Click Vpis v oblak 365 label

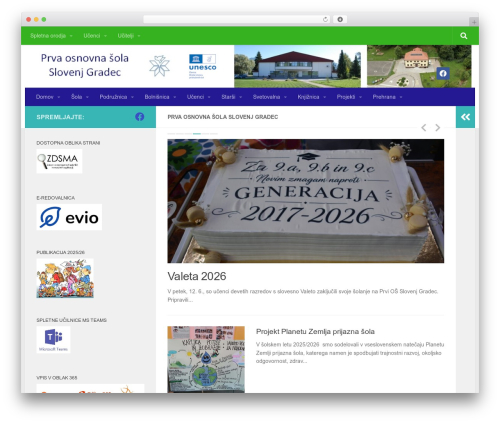(x=57, y=378)
